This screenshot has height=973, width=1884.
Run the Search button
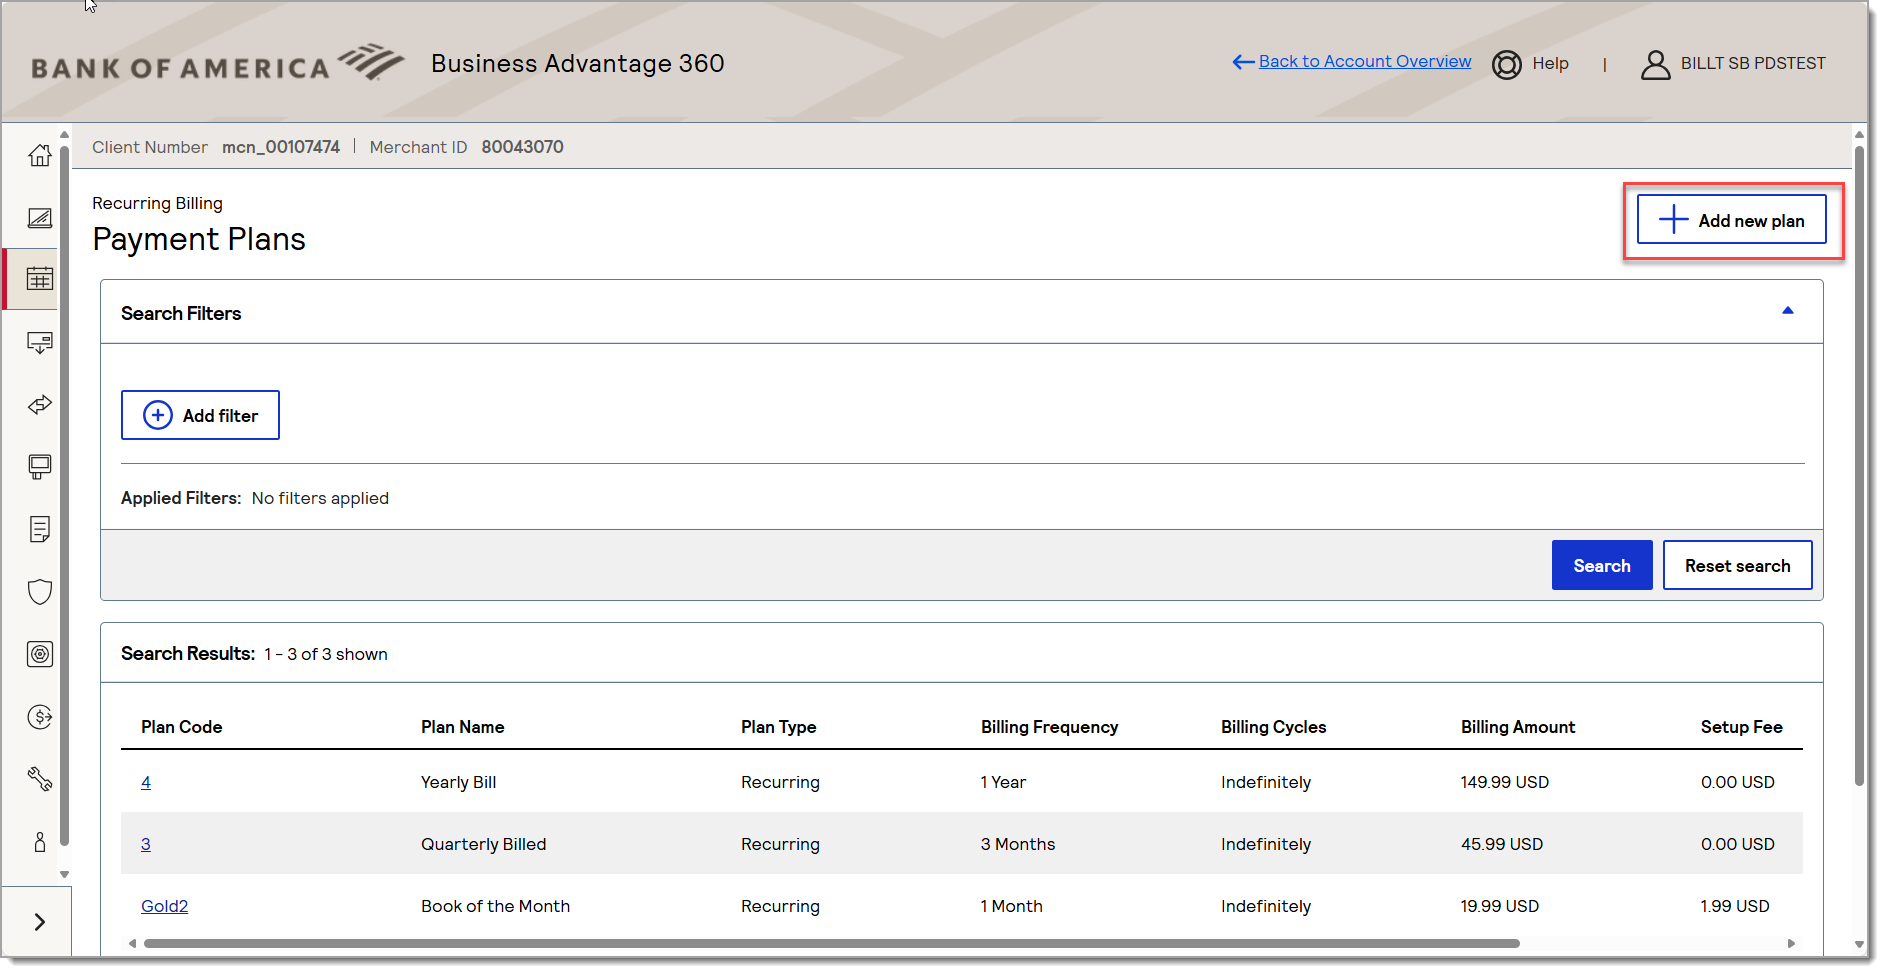point(1602,566)
